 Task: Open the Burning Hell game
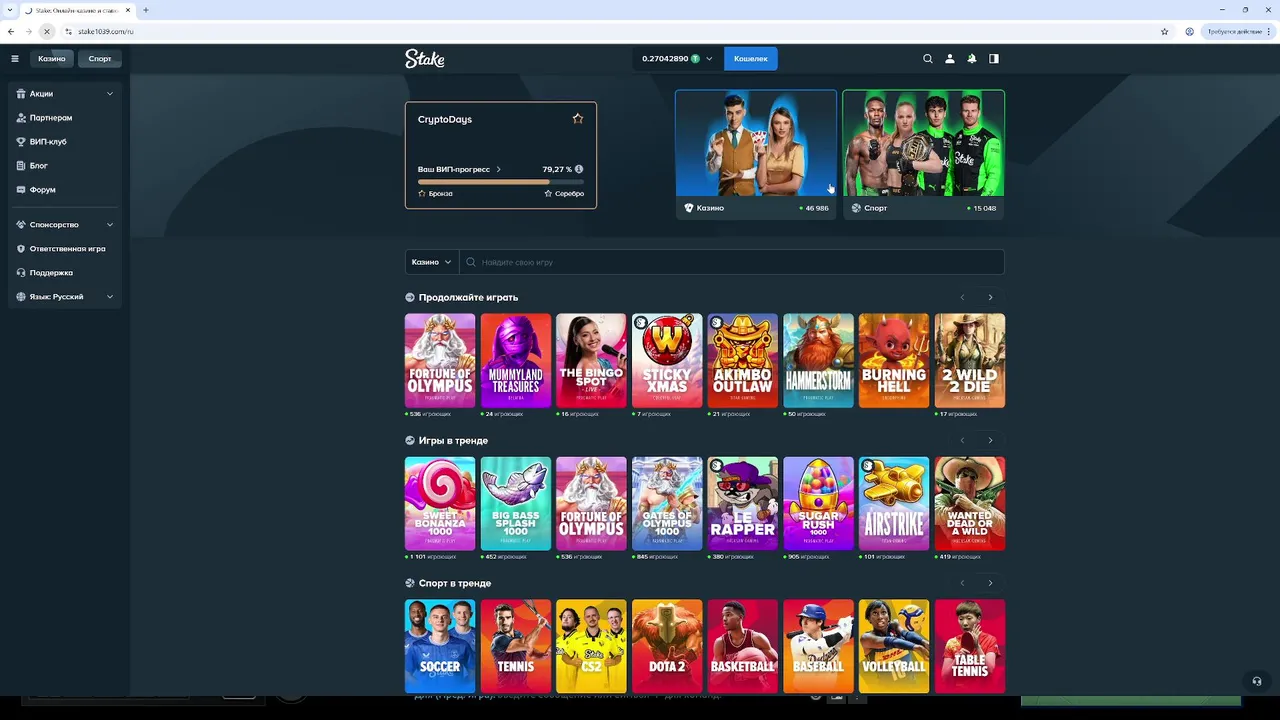pos(894,361)
